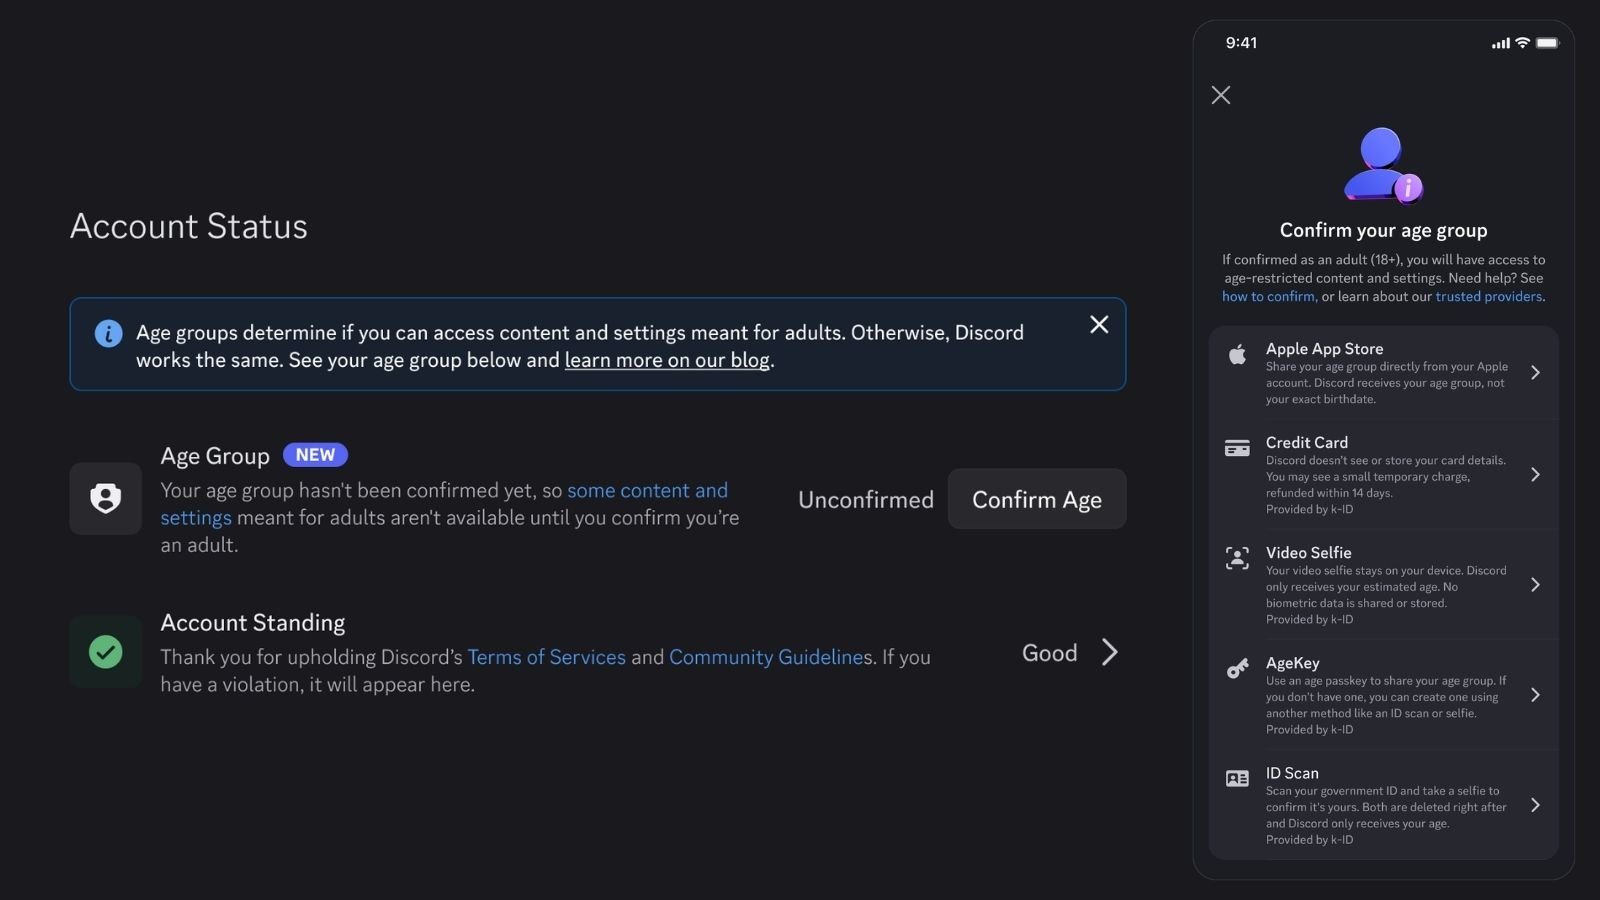Click the Apple logo icon
1600x900 pixels.
tap(1237, 354)
